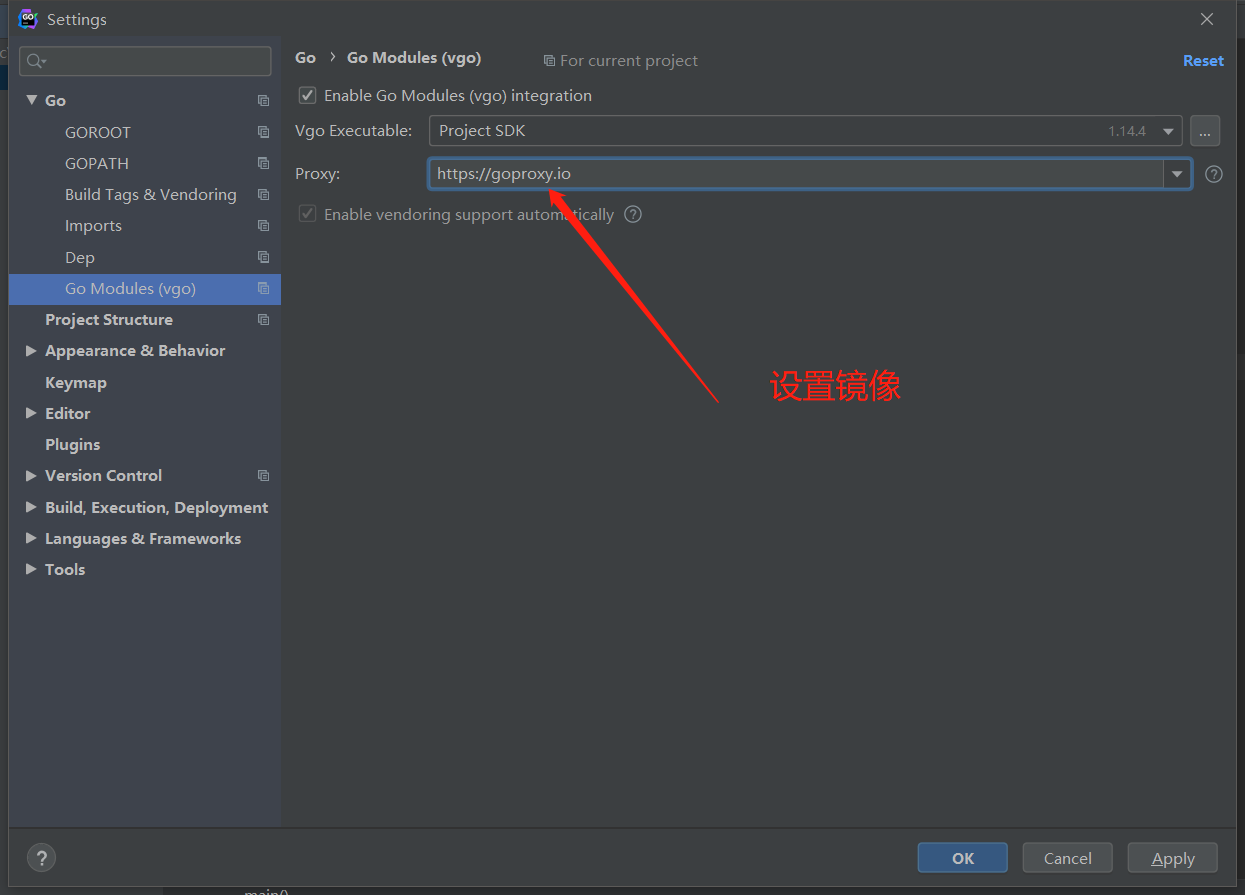Screen dimensions: 1245x895
Task: Open the Proxy dropdown arrow
Action: [1177, 174]
